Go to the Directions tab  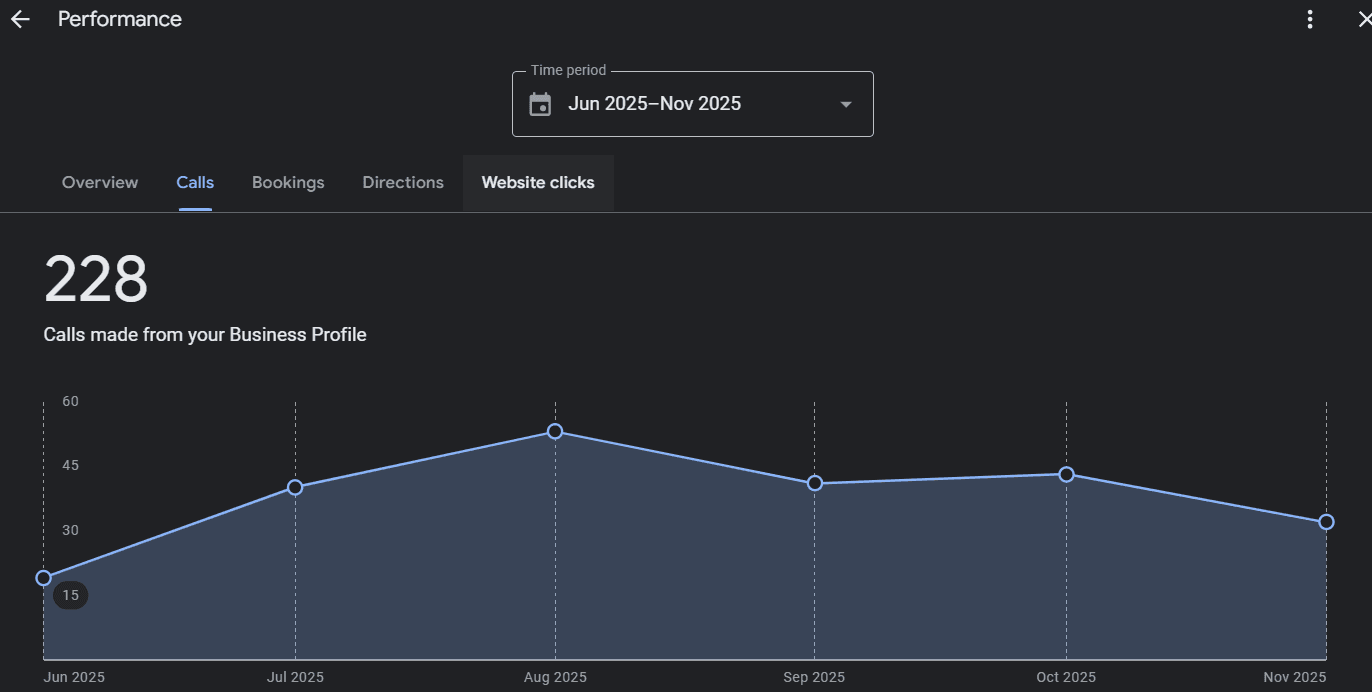403,183
